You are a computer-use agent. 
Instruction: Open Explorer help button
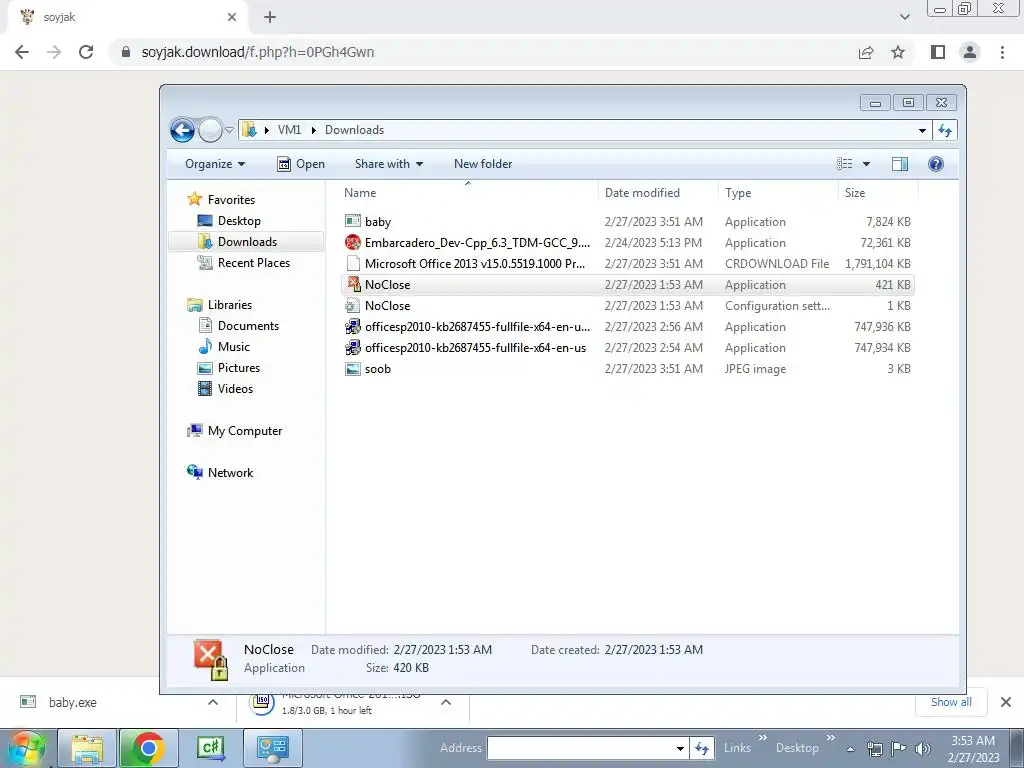pos(935,164)
